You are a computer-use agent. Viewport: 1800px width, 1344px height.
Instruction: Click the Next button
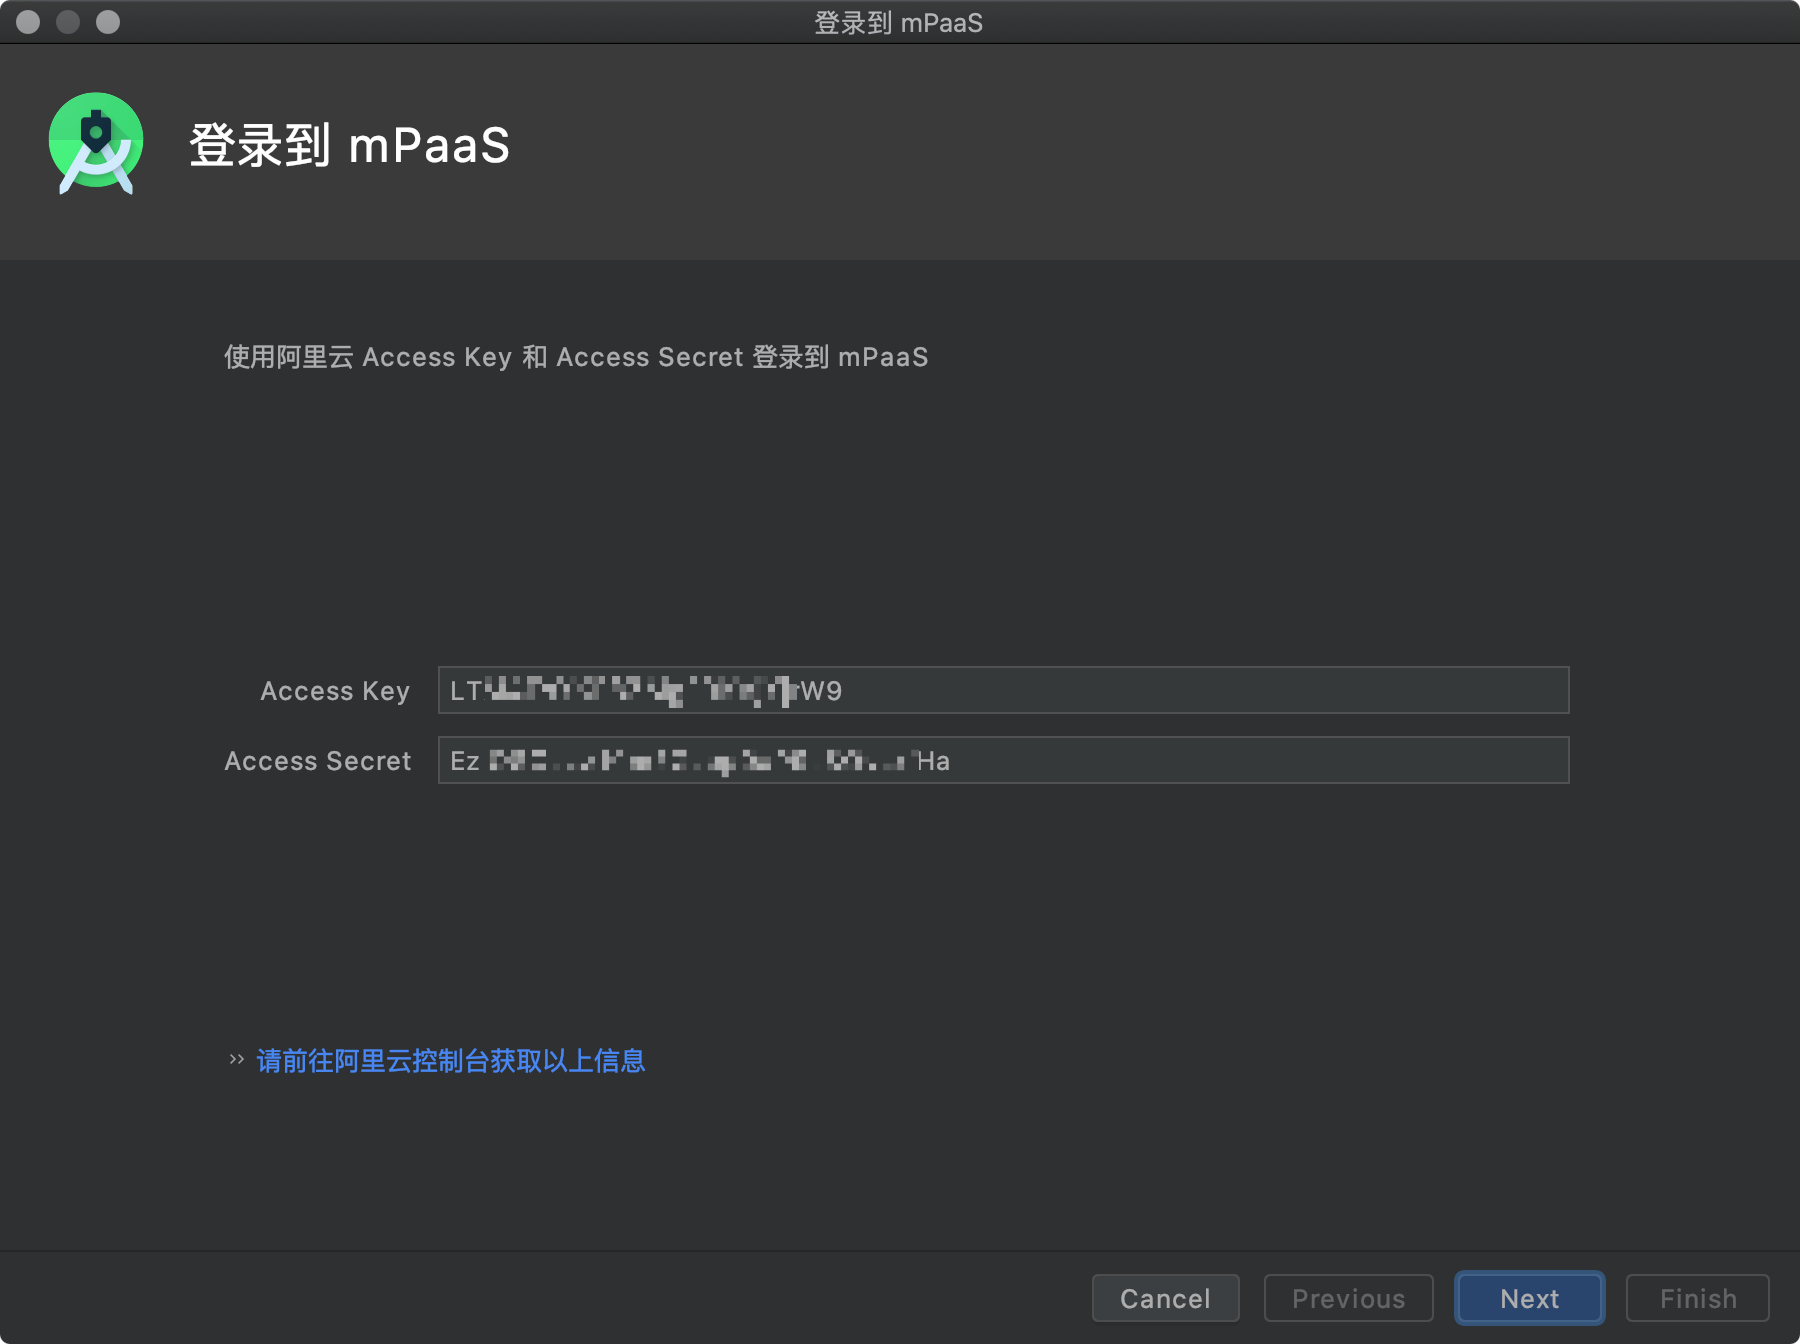coord(1530,1298)
